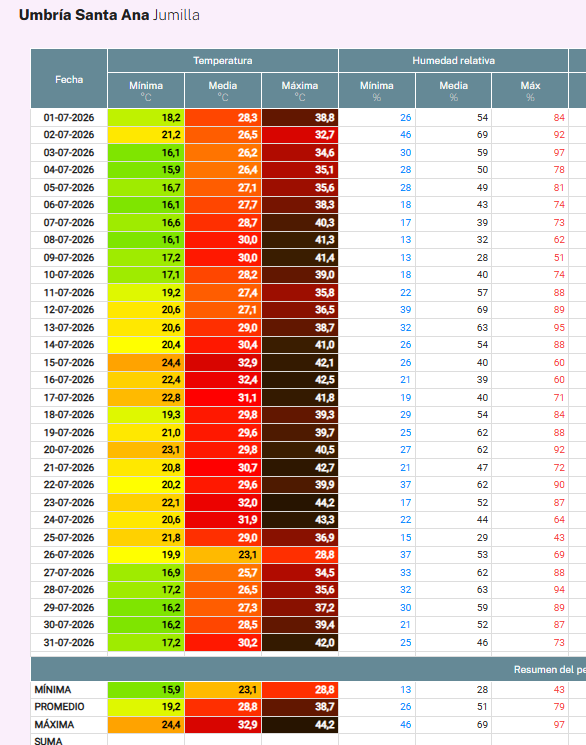This screenshot has height=745, width=586.
Task: Select the date cell 04-07-2026
Action: click(x=69, y=170)
